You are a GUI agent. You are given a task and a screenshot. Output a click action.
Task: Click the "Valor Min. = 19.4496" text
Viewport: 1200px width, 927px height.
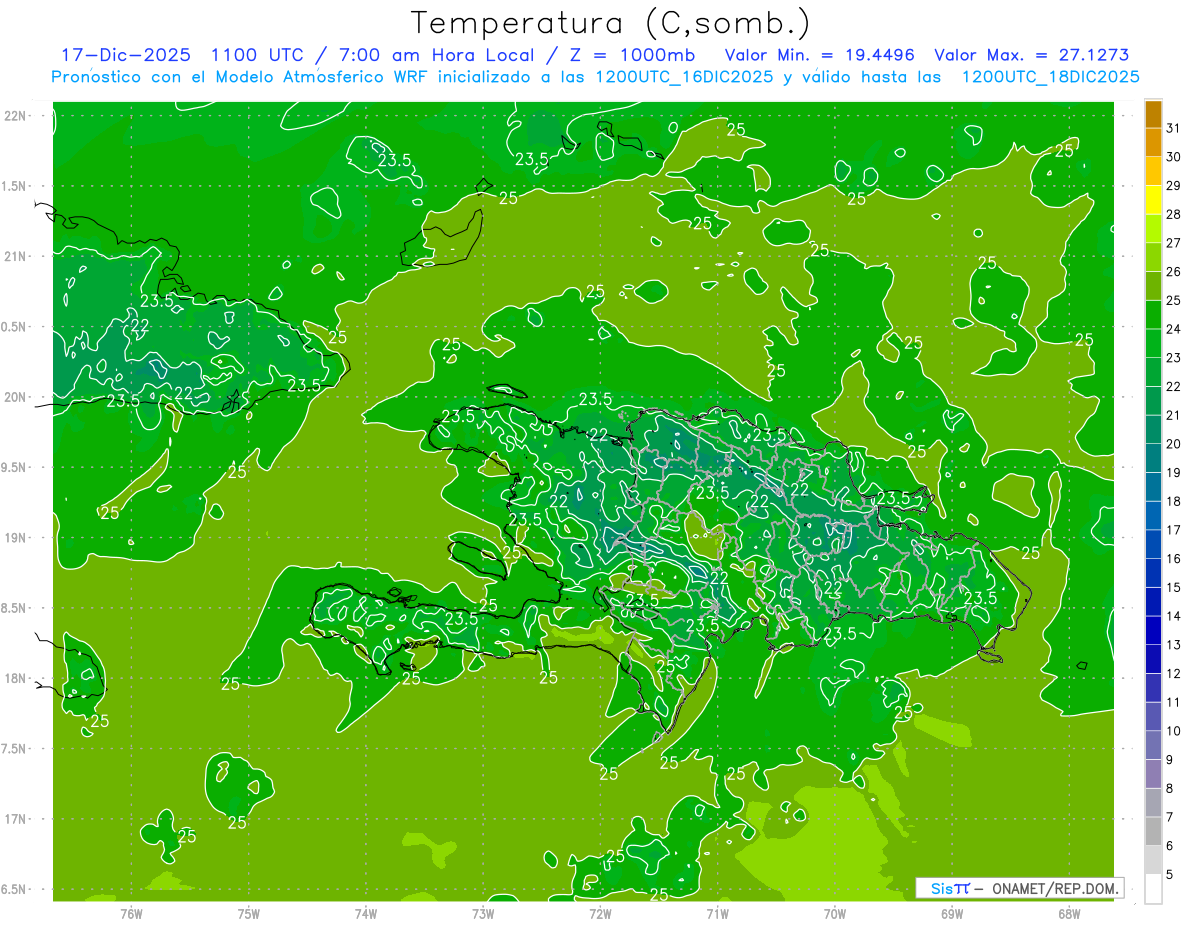click(820, 55)
